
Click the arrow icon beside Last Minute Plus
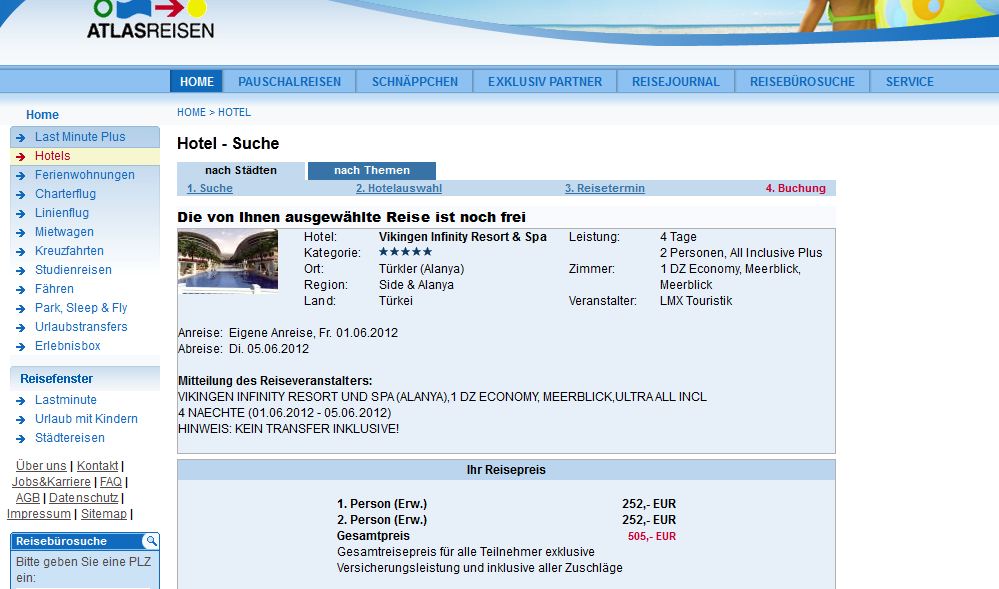[20, 138]
